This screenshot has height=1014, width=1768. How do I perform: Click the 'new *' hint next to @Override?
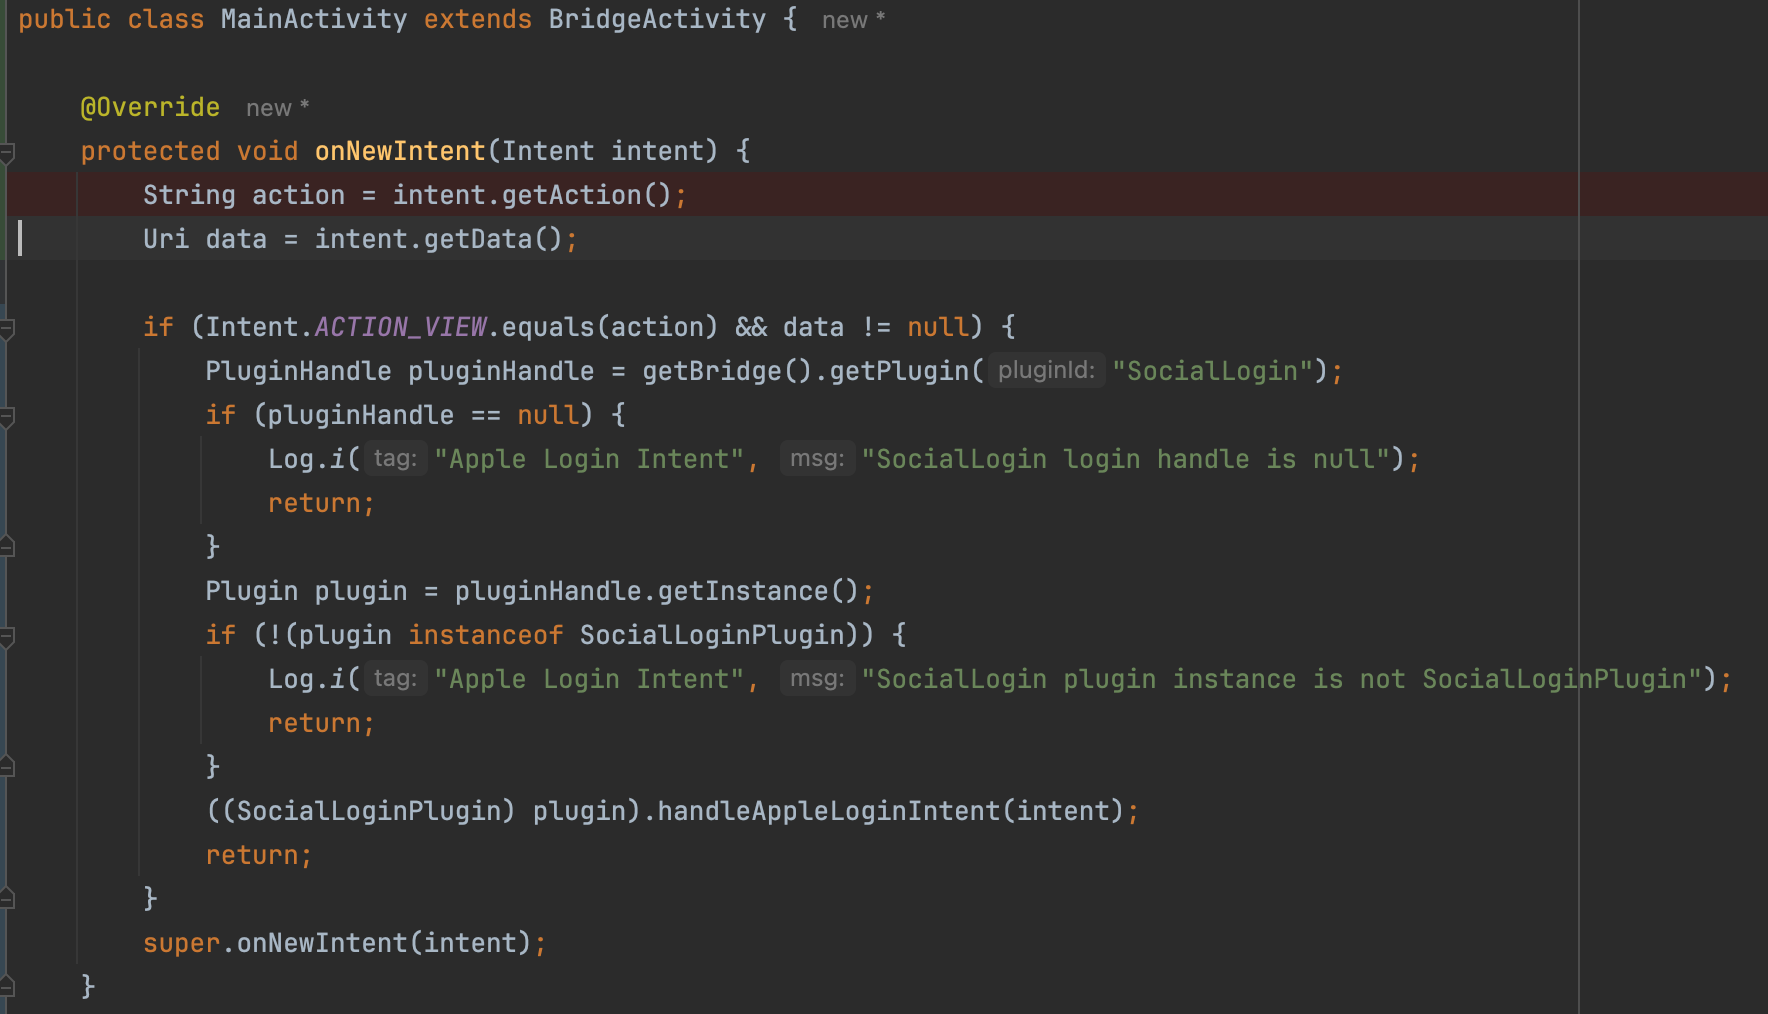(x=270, y=107)
